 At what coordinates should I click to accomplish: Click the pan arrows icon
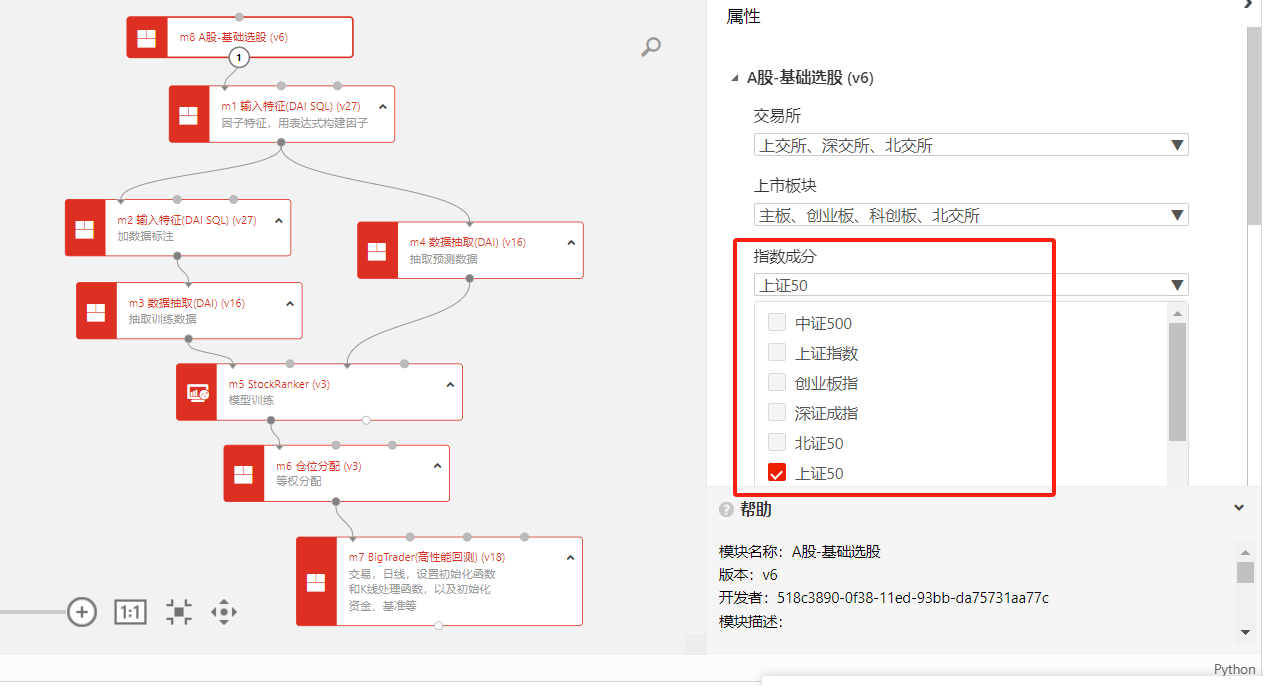pos(224,612)
